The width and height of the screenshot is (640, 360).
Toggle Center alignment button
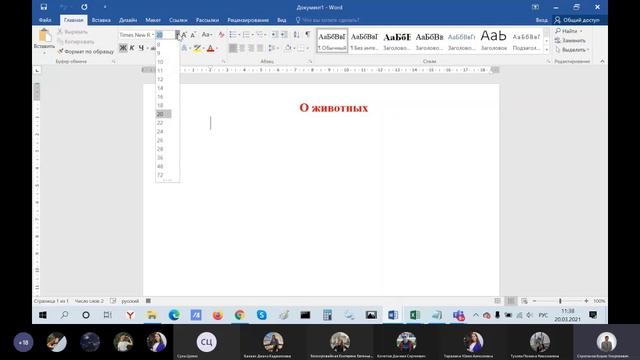[242, 48]
